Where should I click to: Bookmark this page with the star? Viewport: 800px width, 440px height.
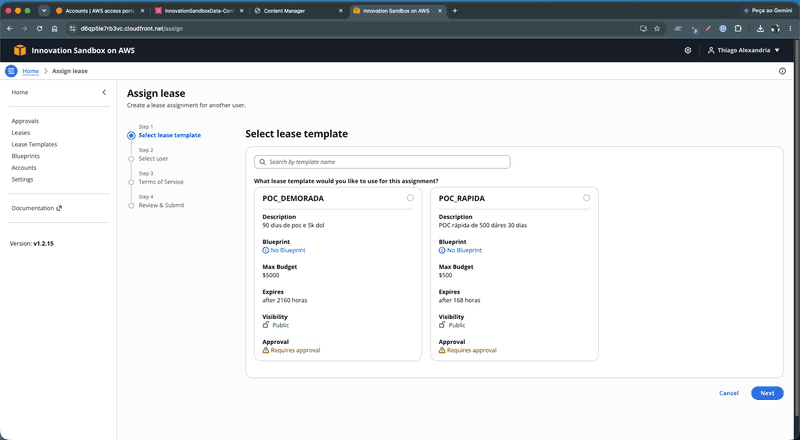coord(657,29)
